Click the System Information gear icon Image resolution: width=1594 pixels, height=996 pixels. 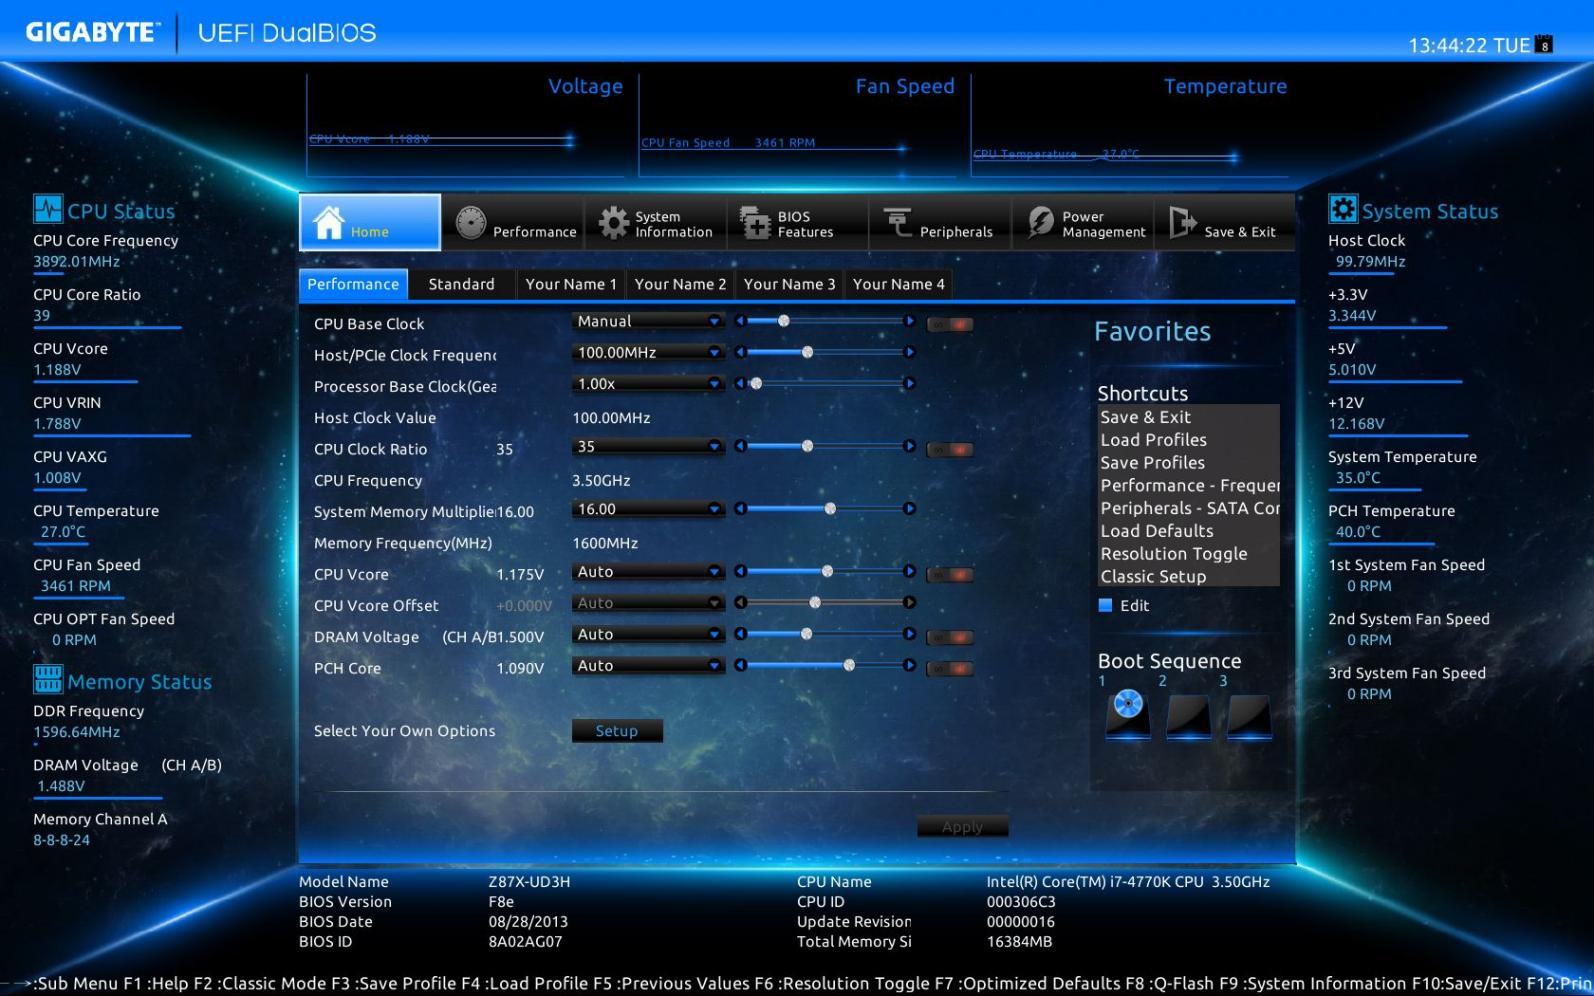click(x=613, y=222)
